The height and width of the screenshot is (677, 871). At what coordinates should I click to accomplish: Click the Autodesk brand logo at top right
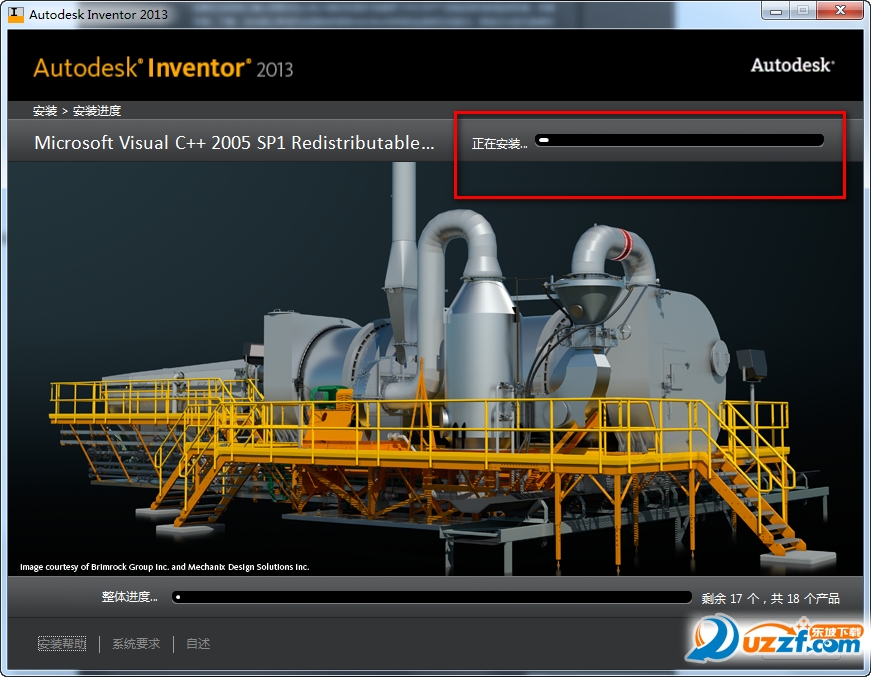coord(793,66)
